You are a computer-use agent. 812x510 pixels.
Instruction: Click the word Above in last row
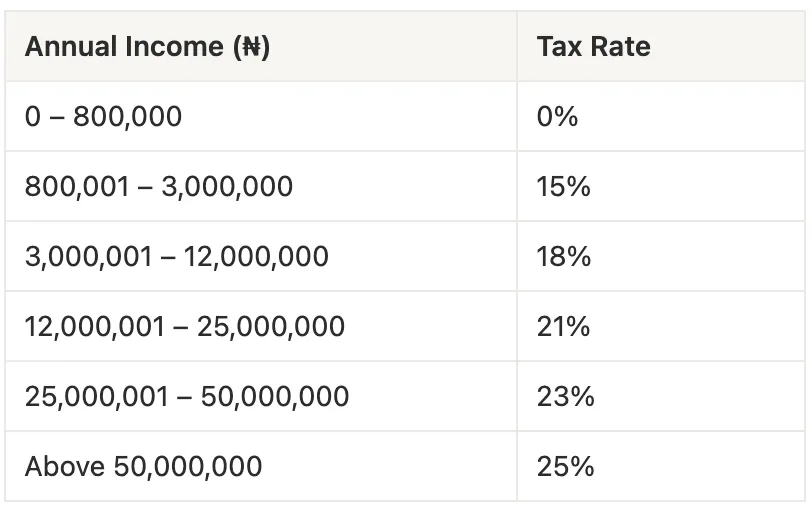coord(65,466)
